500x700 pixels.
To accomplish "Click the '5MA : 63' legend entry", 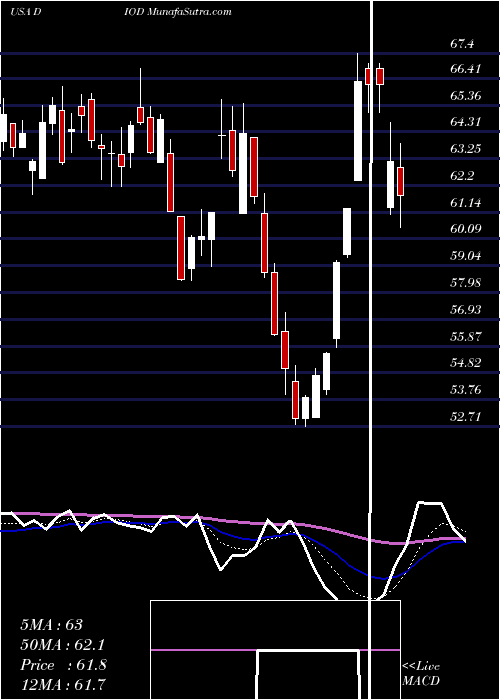I will [x=51, y=624].
